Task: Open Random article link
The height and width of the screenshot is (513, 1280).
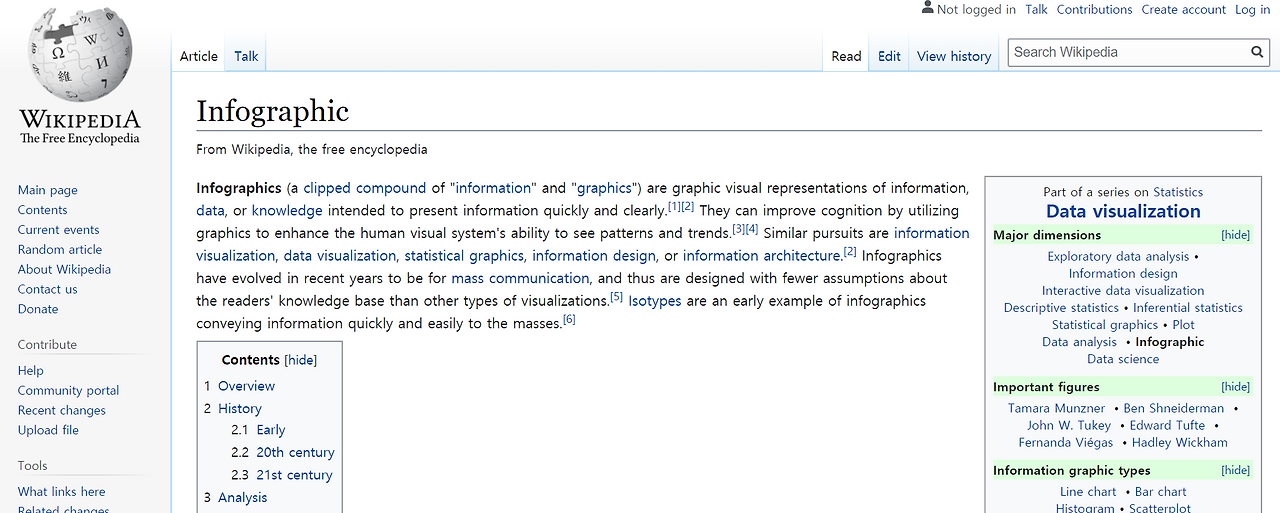Action: pyautogui.click(x=60, y=250)
